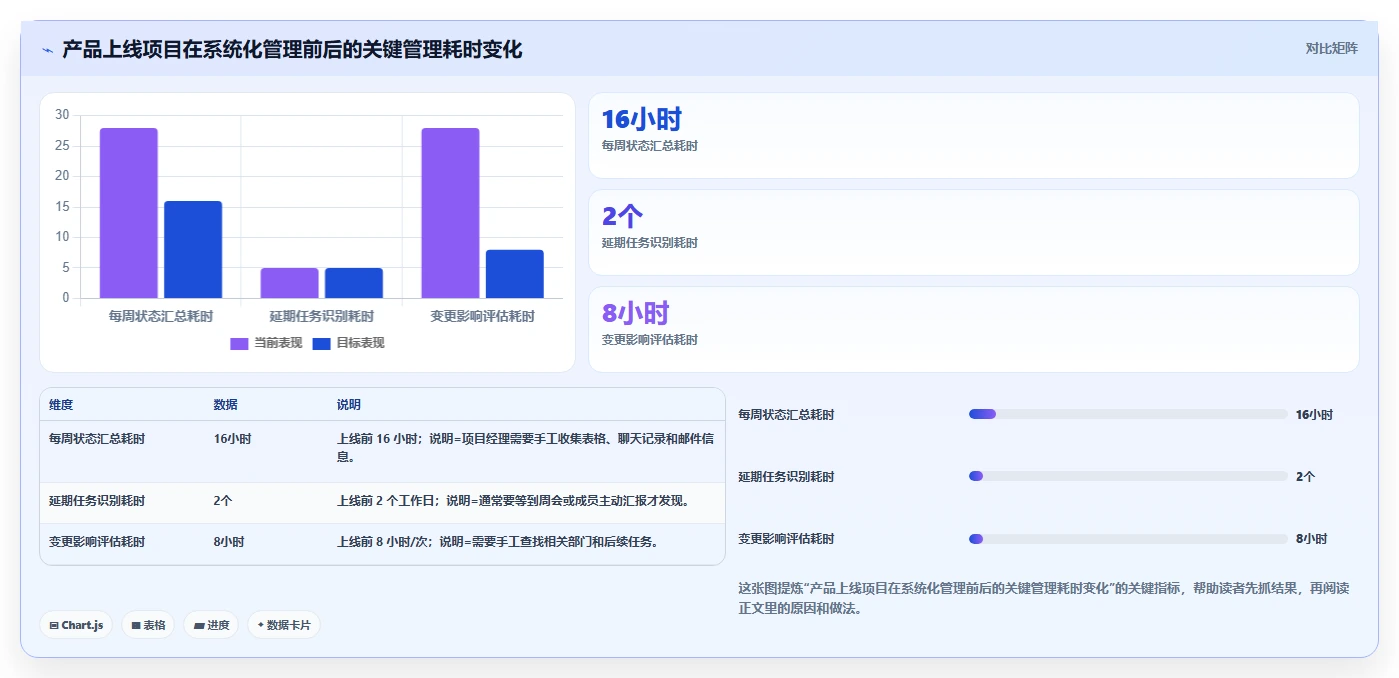Click the description starting 上线前 2 个工作日
The width and height of the screenshot is (1399, 678).
[x=514, y=501]
